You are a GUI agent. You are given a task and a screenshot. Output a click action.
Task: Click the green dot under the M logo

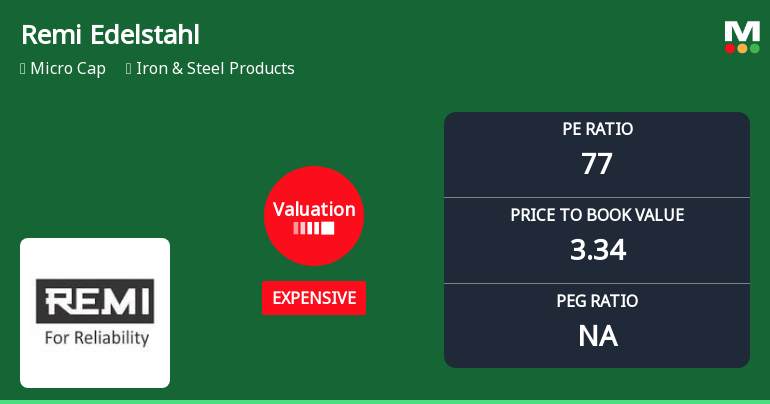[755, 48]
